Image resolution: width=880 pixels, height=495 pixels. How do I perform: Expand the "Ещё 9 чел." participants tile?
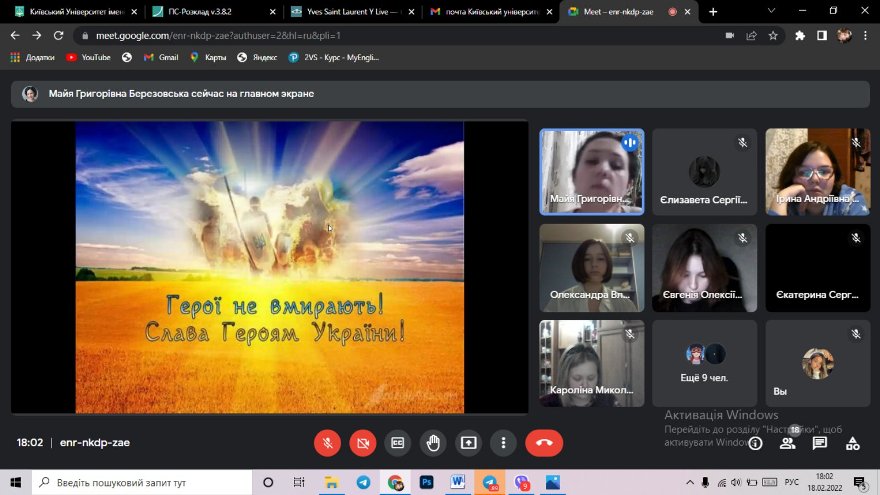(705, 362)
